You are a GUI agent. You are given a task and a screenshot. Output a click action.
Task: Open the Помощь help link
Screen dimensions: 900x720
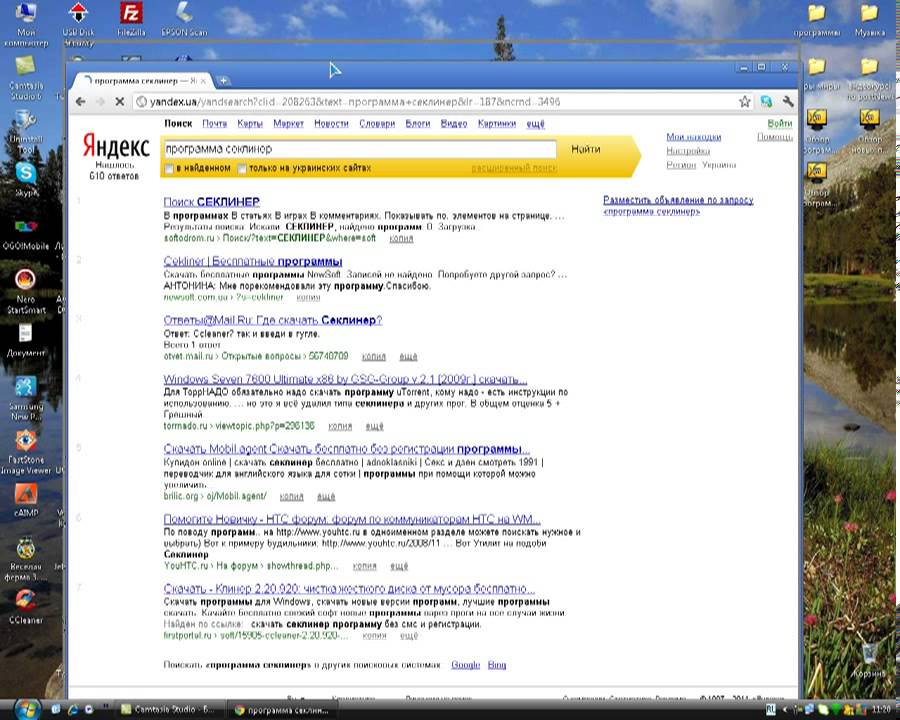point(774,137)
